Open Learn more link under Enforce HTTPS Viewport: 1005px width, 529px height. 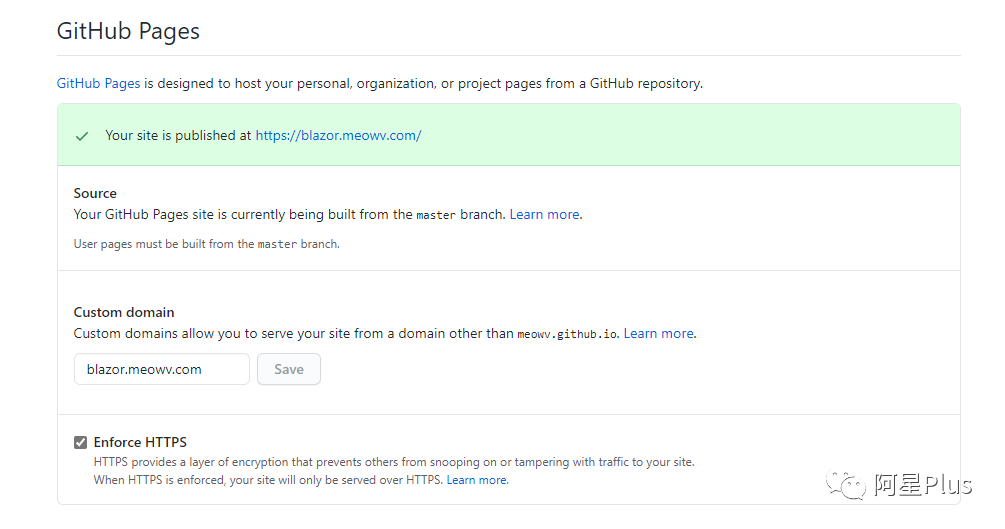[x=477, y=480]
